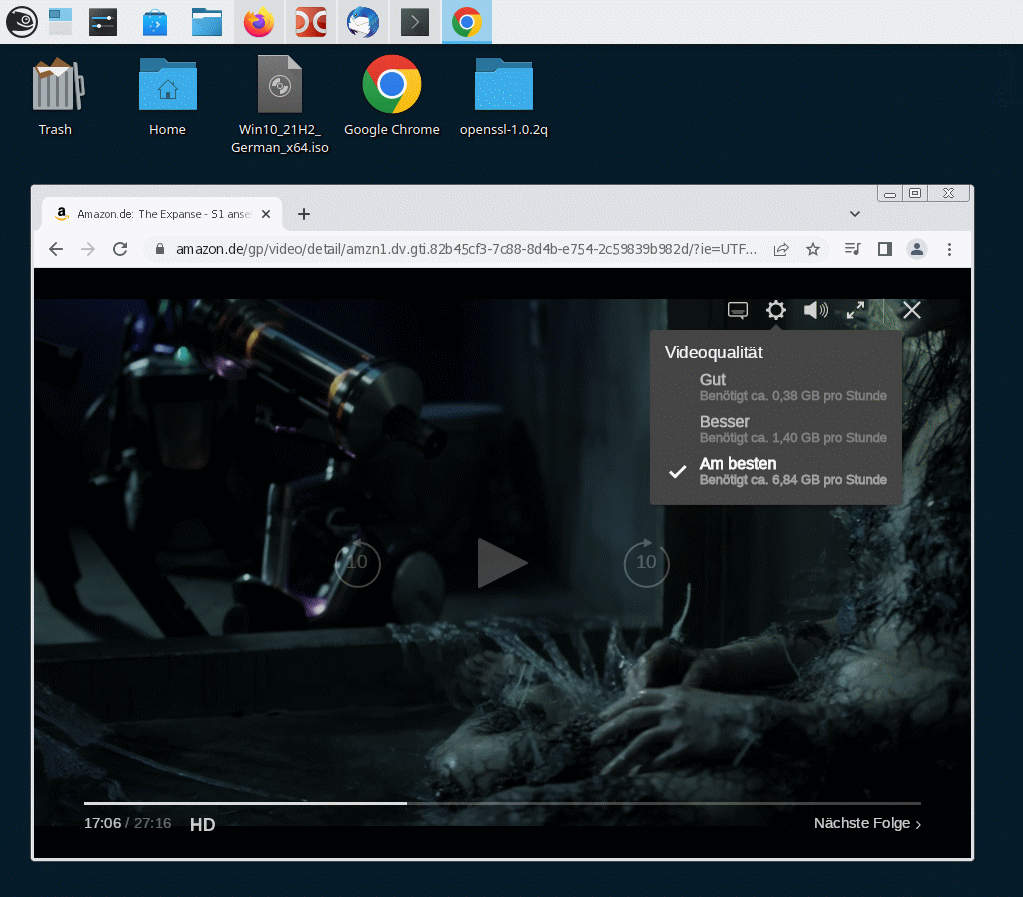View site information padlock icon
The height and width of the screenshot is (897, 1023).
[x=160, y=249]
